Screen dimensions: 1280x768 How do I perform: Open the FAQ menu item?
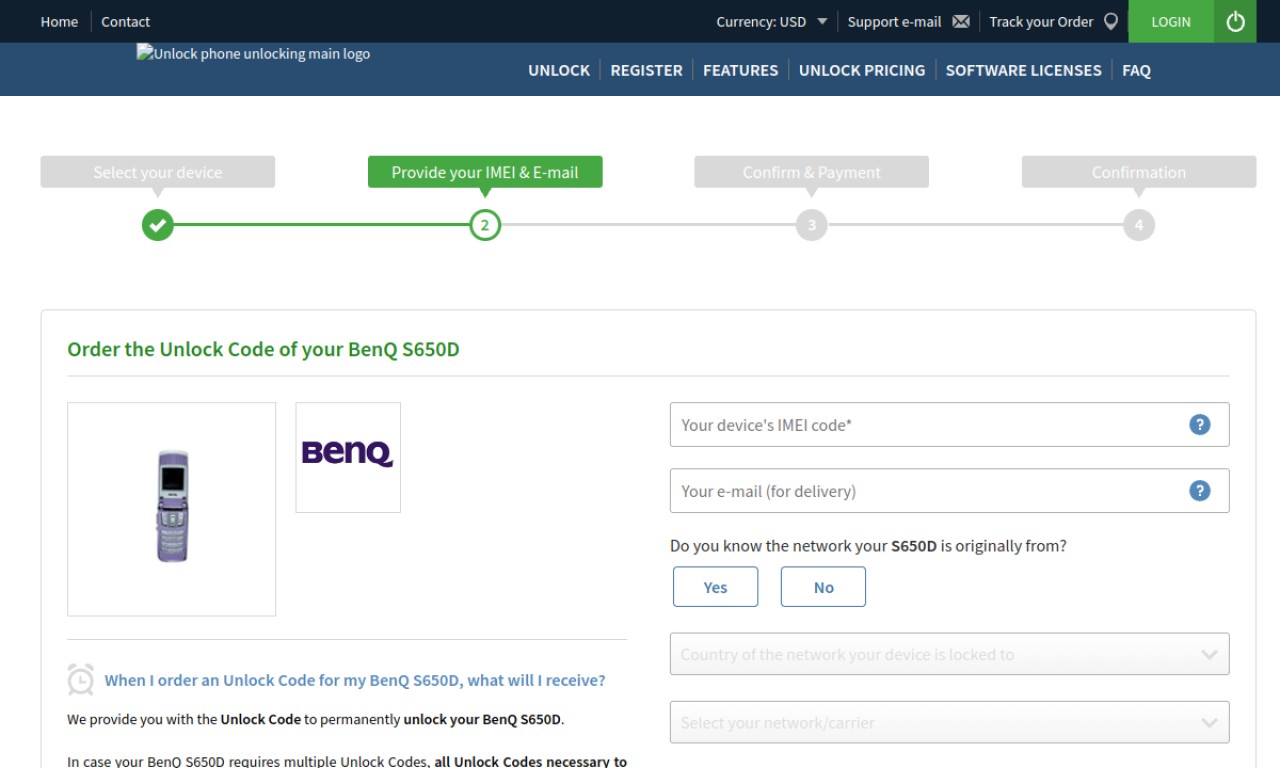(x=1136, y=70)
